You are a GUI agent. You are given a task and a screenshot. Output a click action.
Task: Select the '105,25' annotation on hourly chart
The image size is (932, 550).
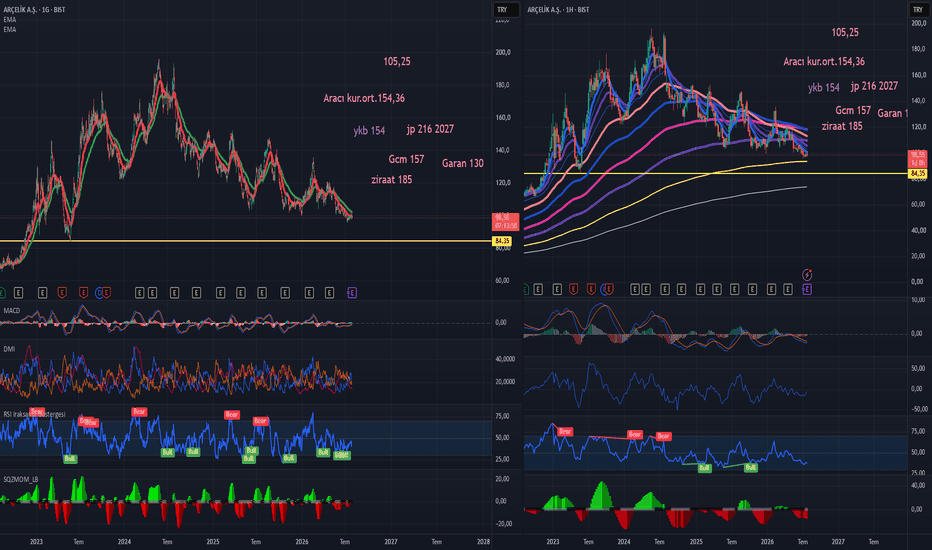845,32
